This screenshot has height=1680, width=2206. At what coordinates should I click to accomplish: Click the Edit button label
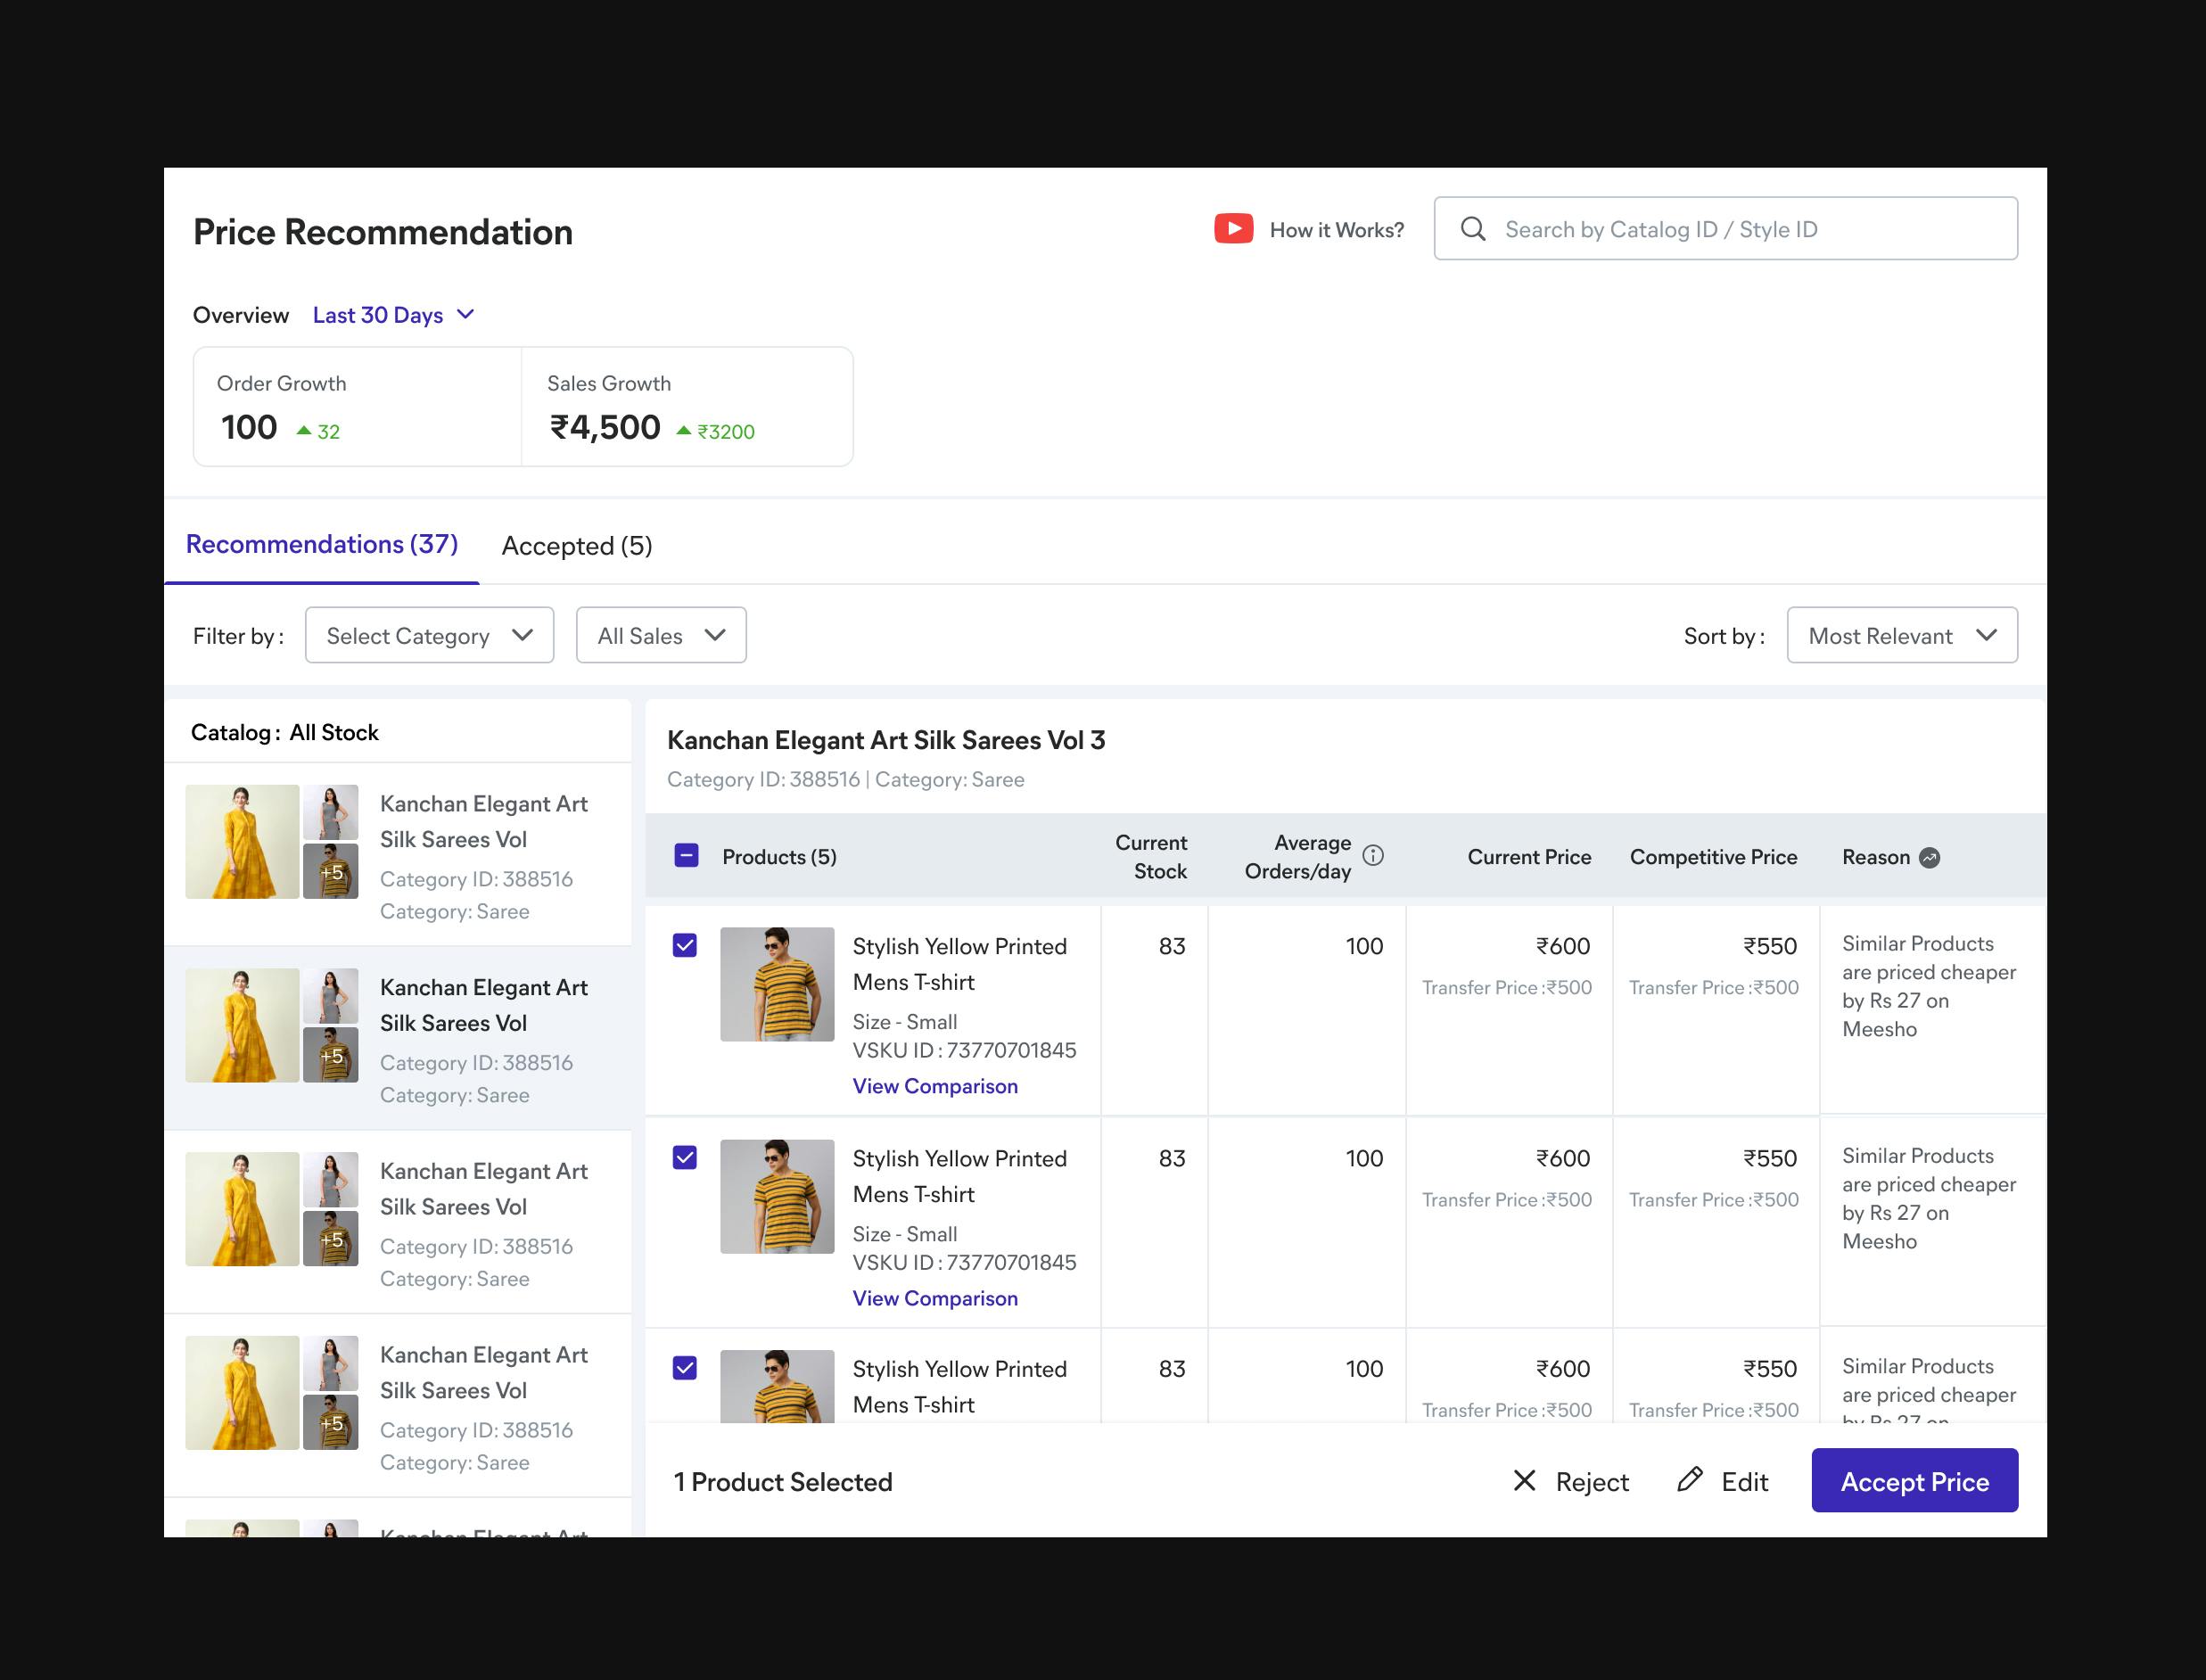click(1744, 1482)
